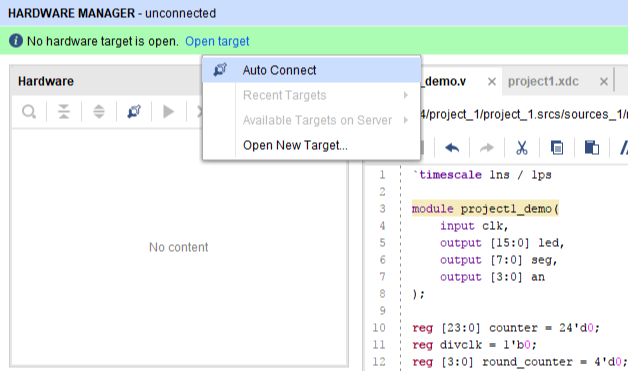Image resolution: width=628 pixels, height=371 pixels.
Task: Click the 'input clk,' code line
Action: click(474, 226)
